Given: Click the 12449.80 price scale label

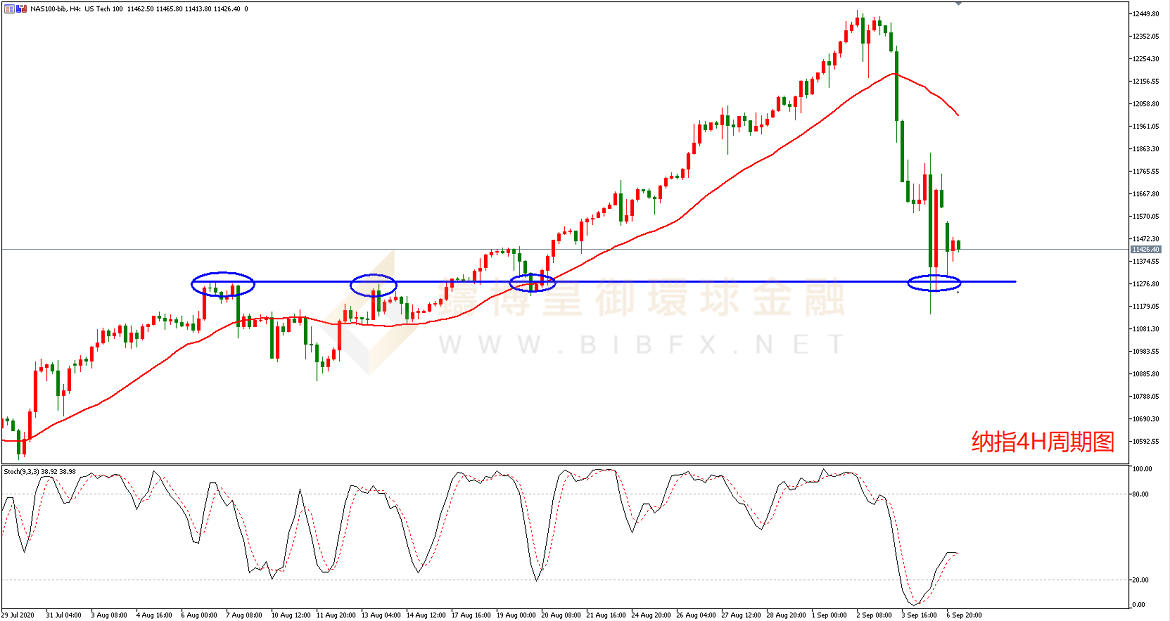Looking at the screenshot, I should pos(1143,14).
